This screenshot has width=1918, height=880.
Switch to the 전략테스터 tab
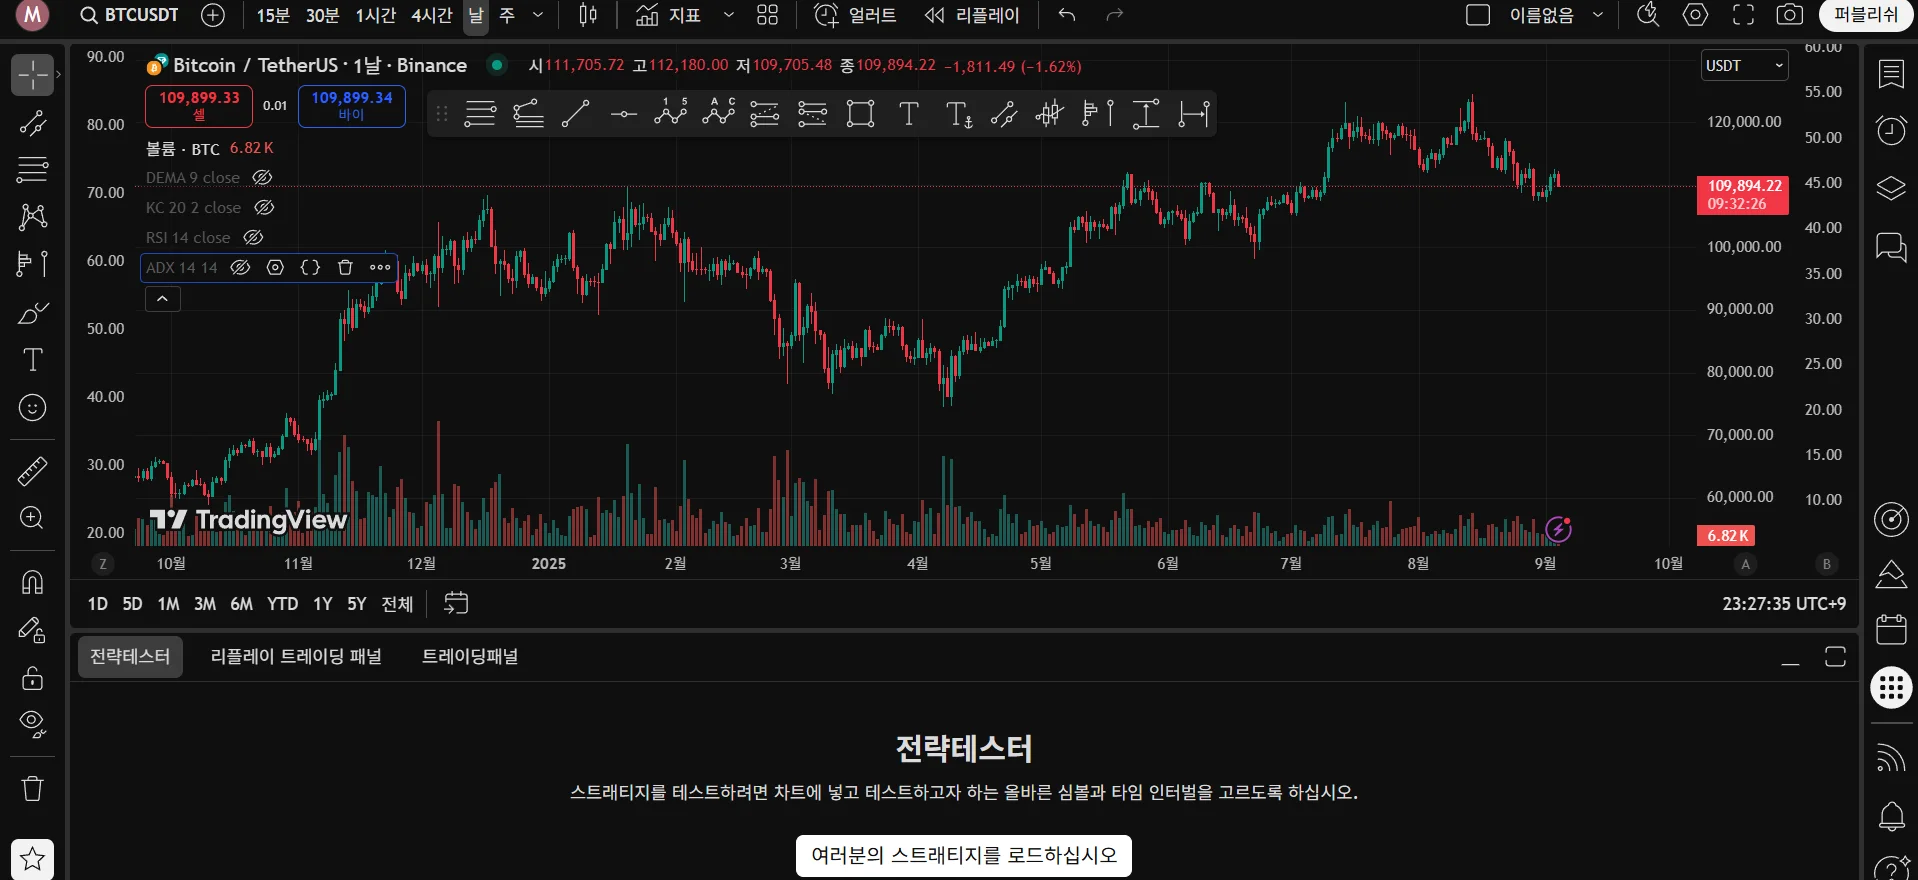(130, 657)
